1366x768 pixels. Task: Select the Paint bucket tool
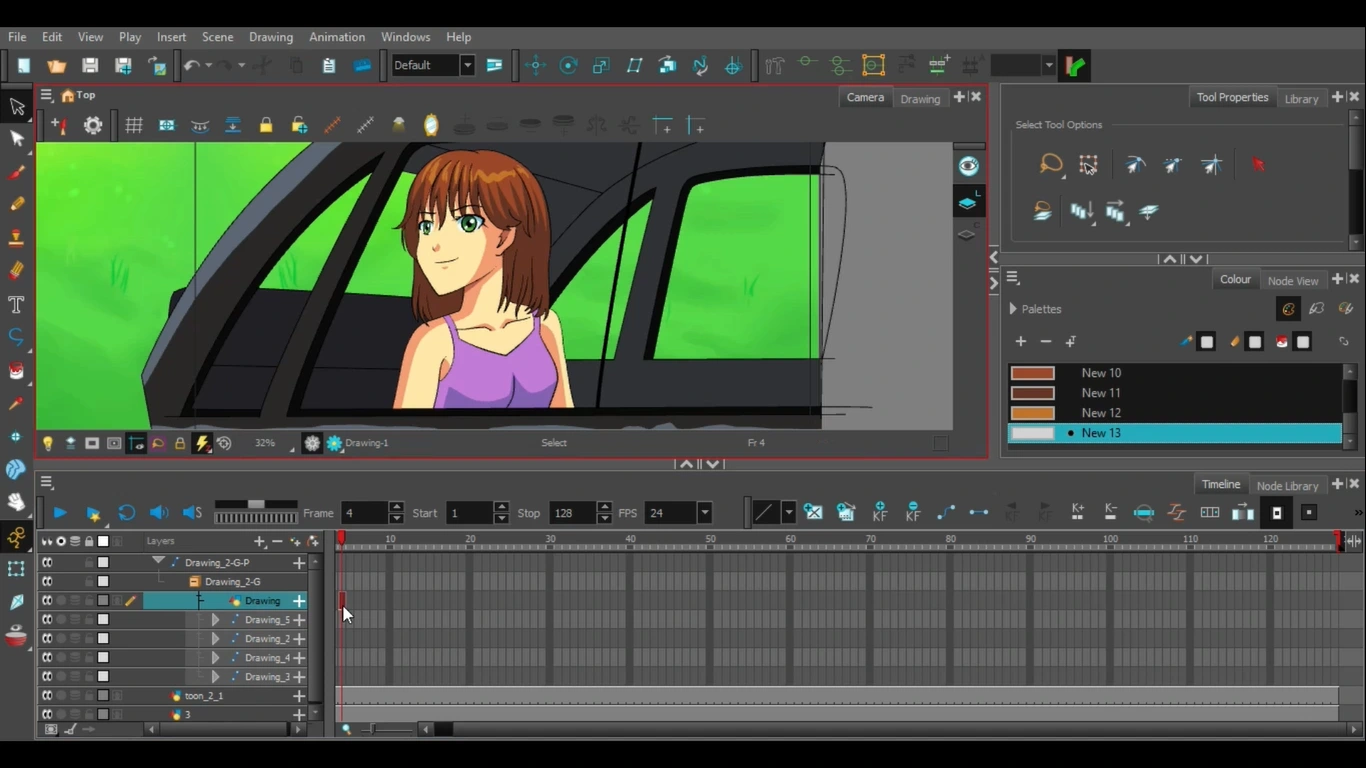point(17,371)
